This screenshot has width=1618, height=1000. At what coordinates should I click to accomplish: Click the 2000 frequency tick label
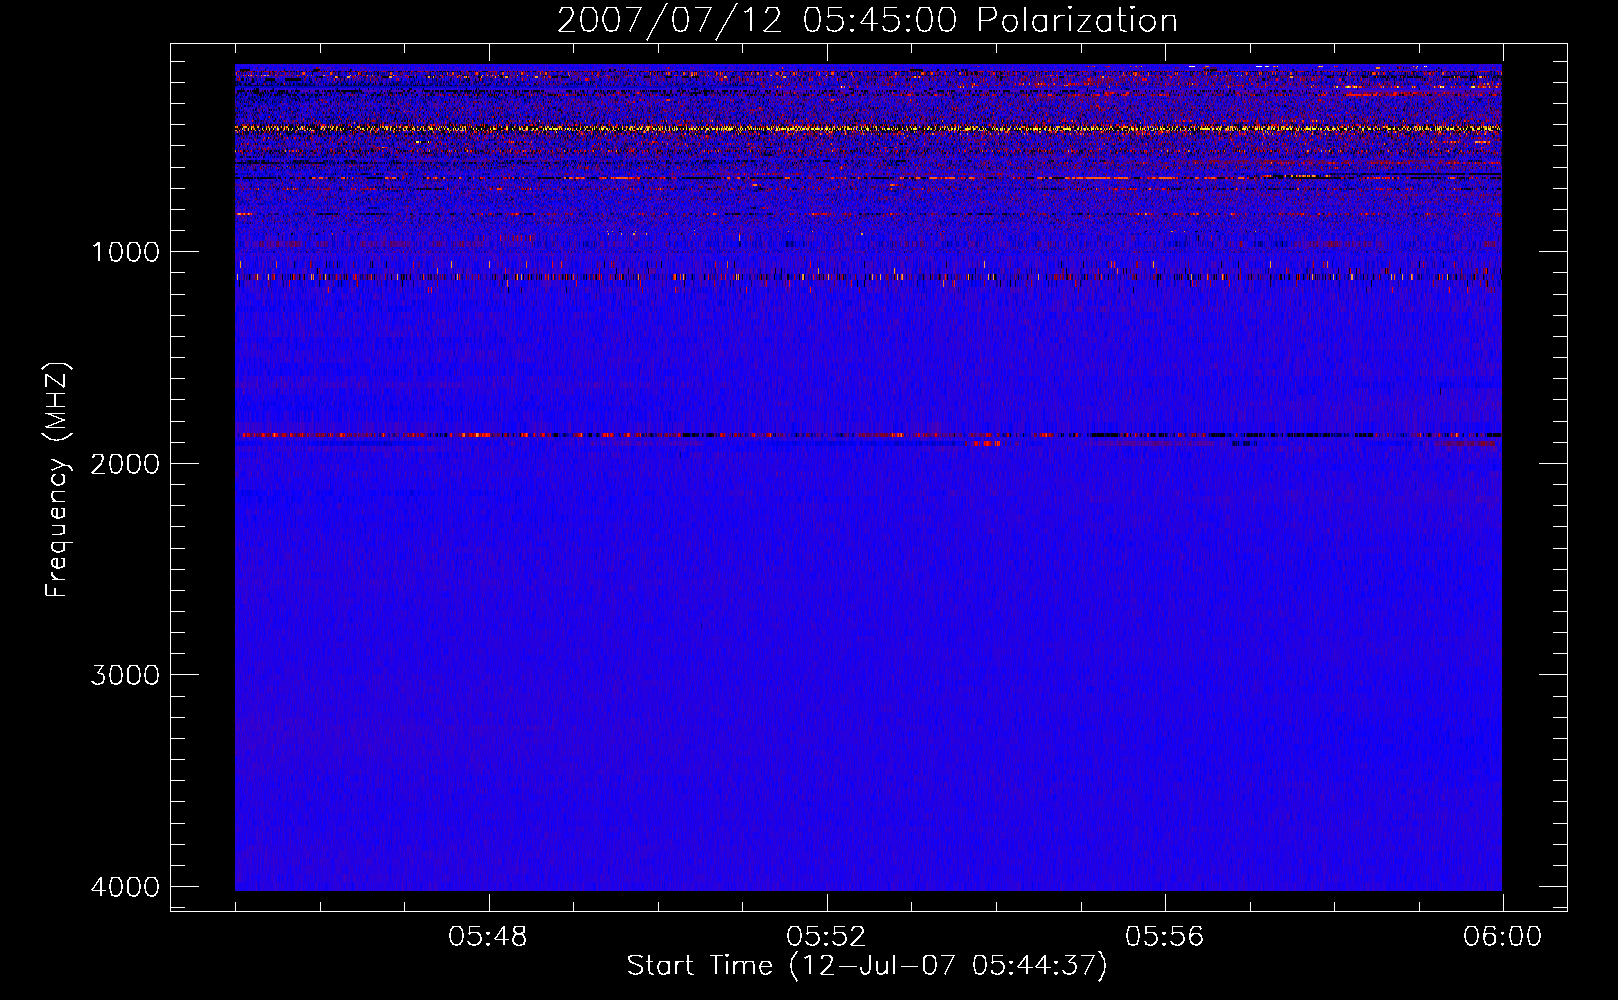[125, 463]
